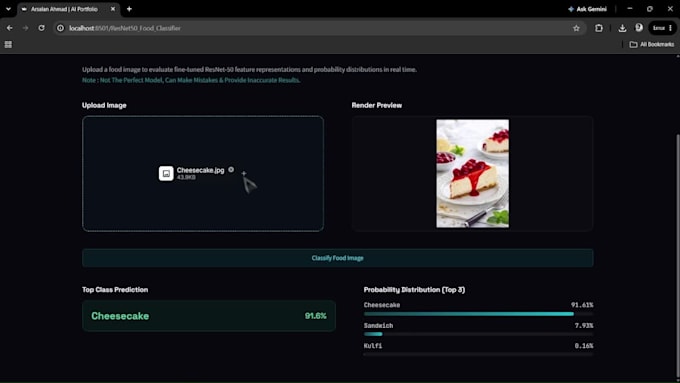This screenshot has width=680, height=383.
Task: Open the All Bookmarks folder
Action: pos(652,44)
